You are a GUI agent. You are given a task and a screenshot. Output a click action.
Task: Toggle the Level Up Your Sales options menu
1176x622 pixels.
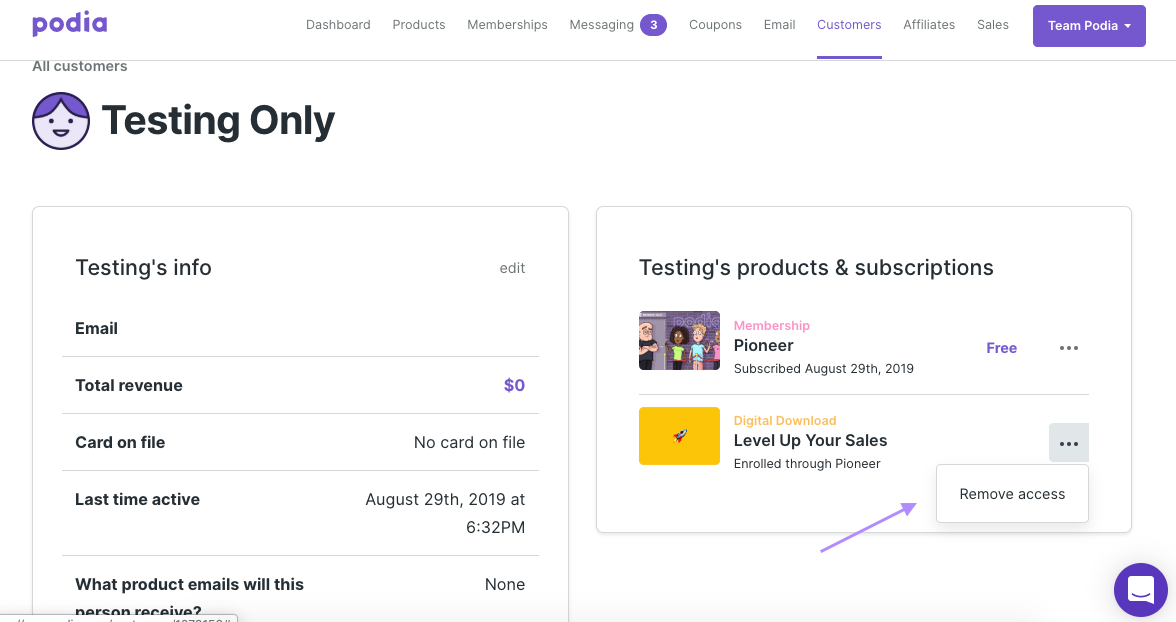pos(1068,443)
